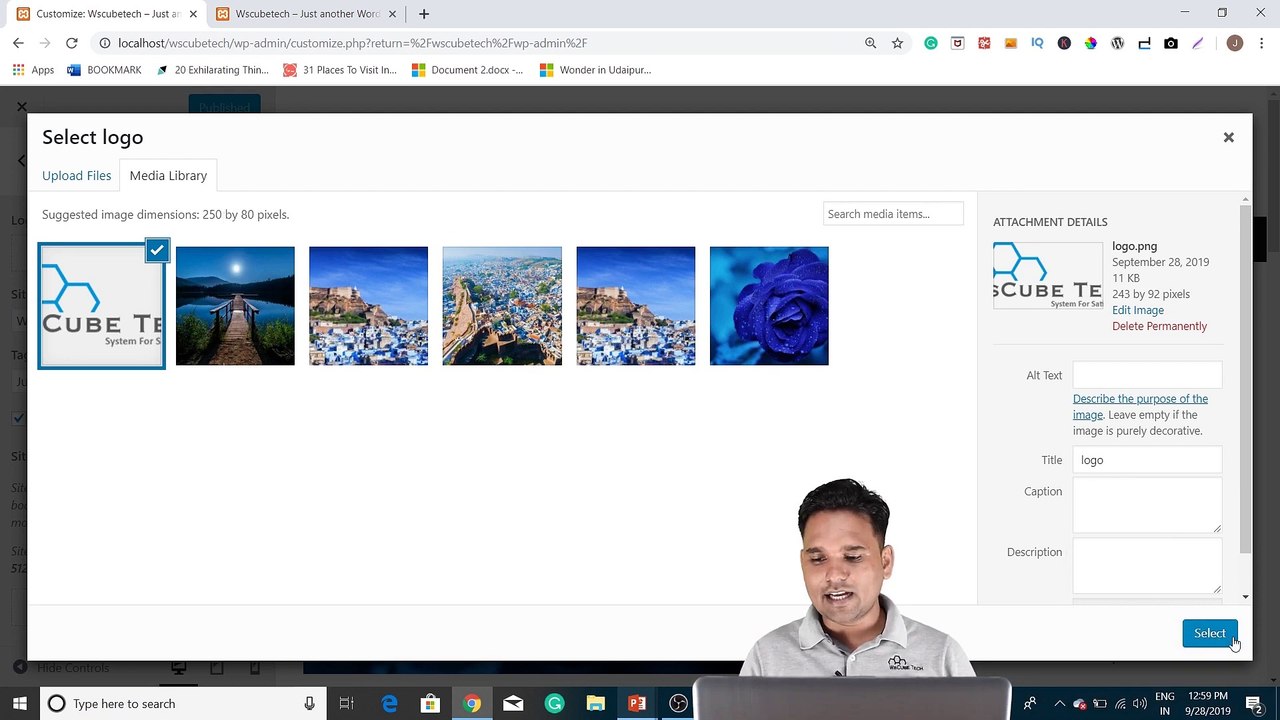Uncheck the selected logo.png thumbnail checkmark
This screenshot has width=1280, height=720.
[157, 250]
